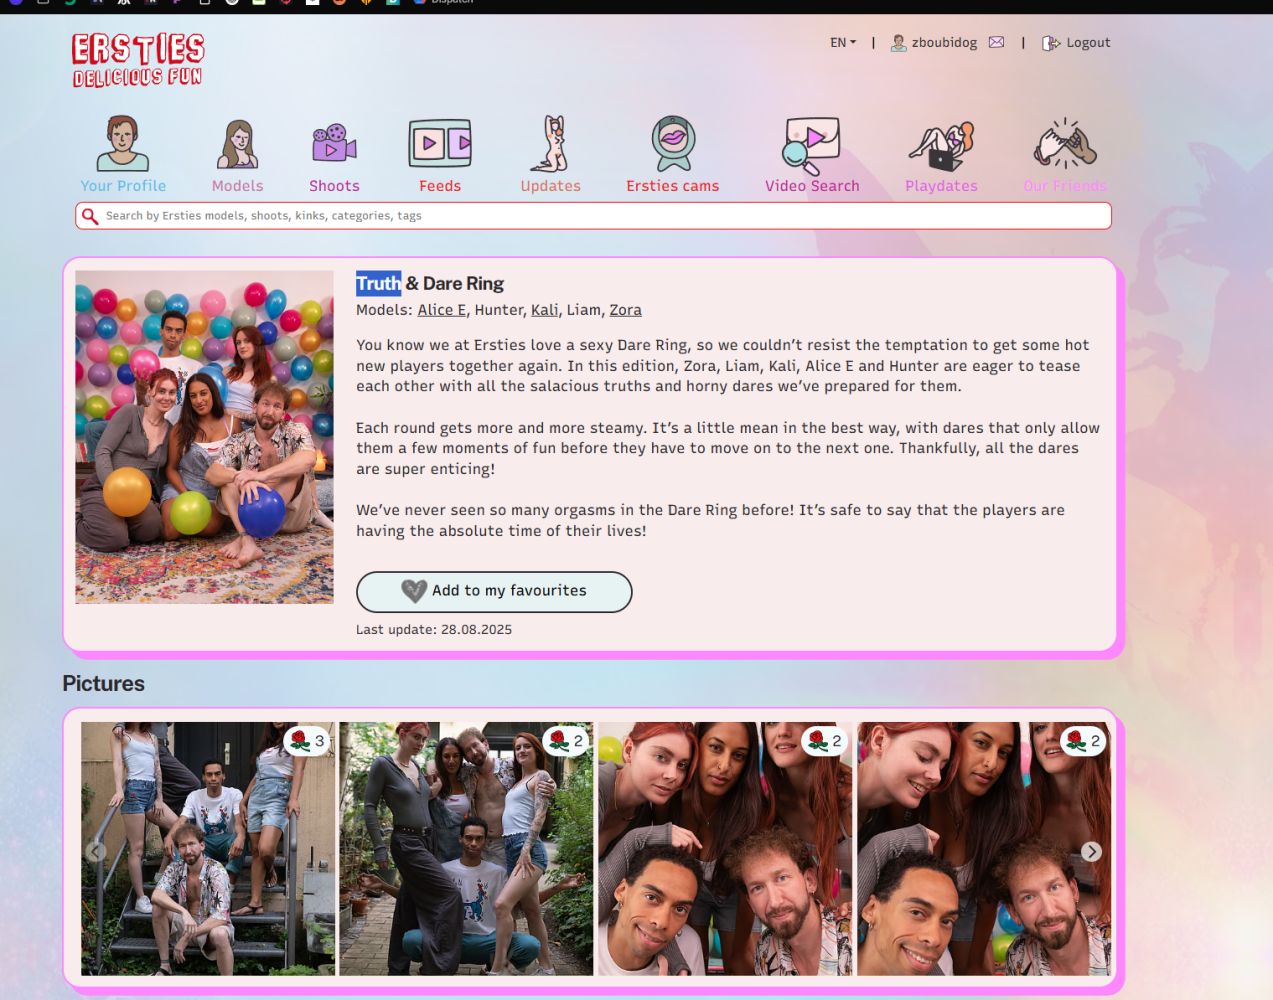The height and width of the screenshot is (1000, 1273).
Task: Click the Logout text link
Action: pyautogui.click(x=1088, y=43)
